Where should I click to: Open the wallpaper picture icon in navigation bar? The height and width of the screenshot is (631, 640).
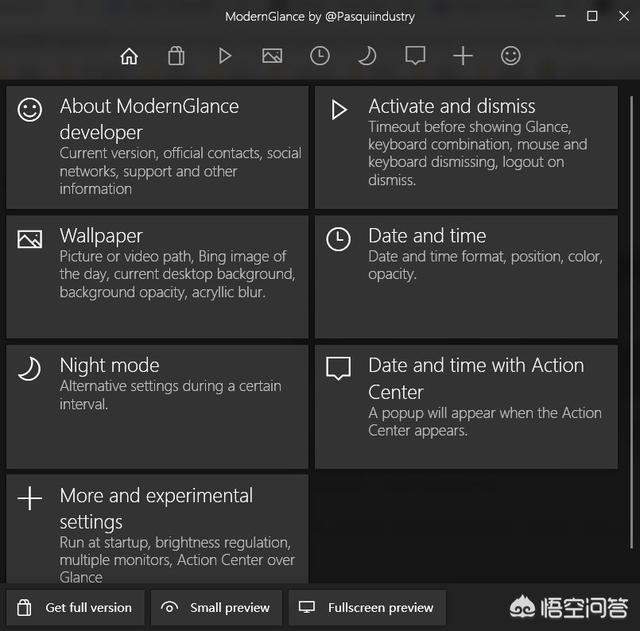(272, 56)
